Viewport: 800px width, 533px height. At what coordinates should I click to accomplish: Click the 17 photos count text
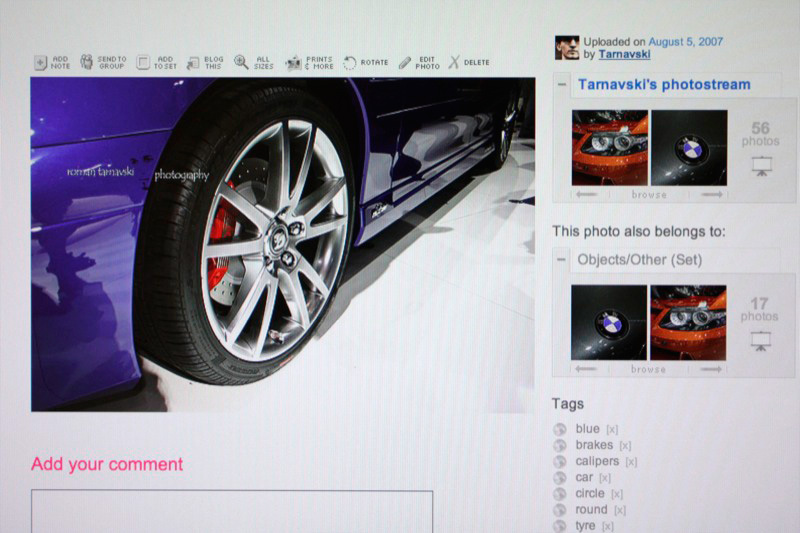click(x=760, y=310)
